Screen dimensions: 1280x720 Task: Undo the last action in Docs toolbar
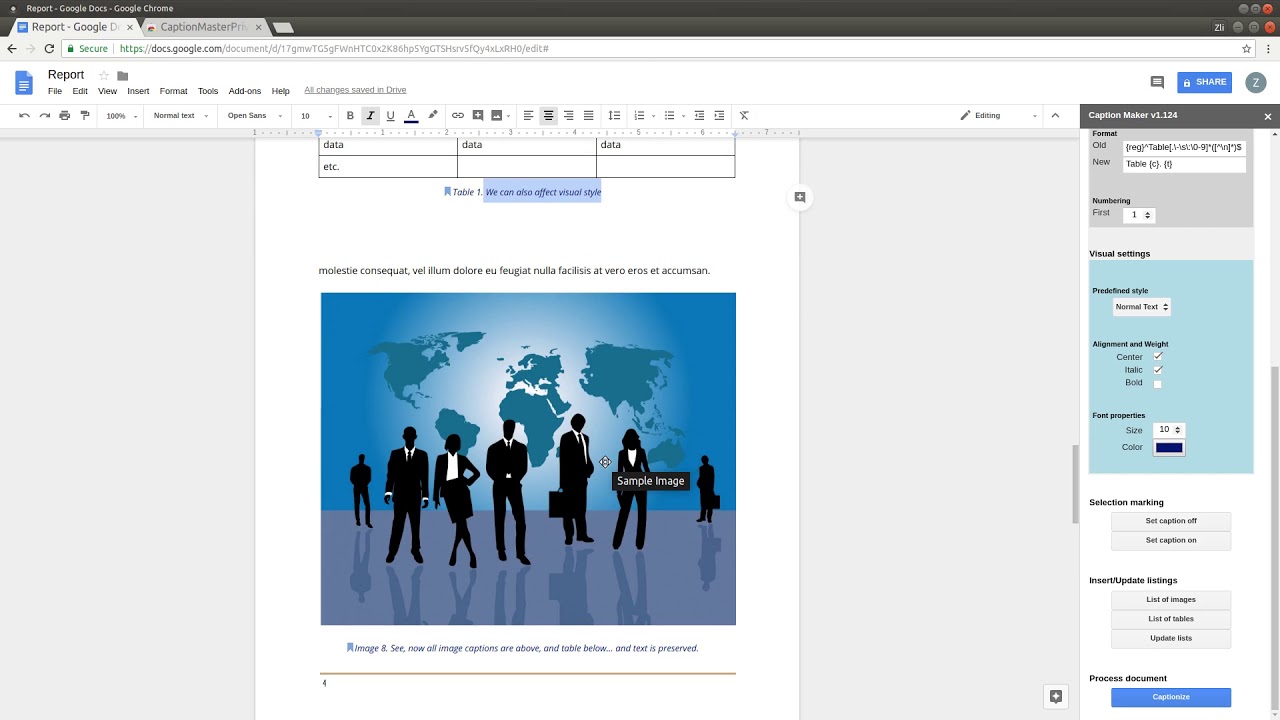(24, 116)
